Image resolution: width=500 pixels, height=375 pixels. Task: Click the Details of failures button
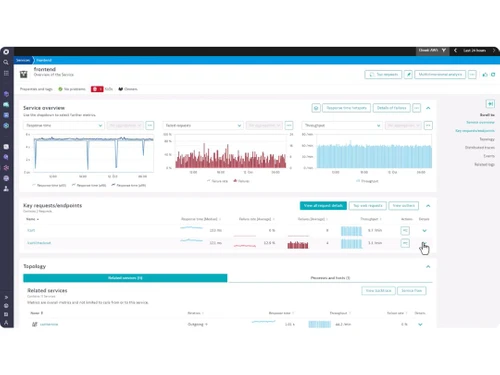pos(392,108)
